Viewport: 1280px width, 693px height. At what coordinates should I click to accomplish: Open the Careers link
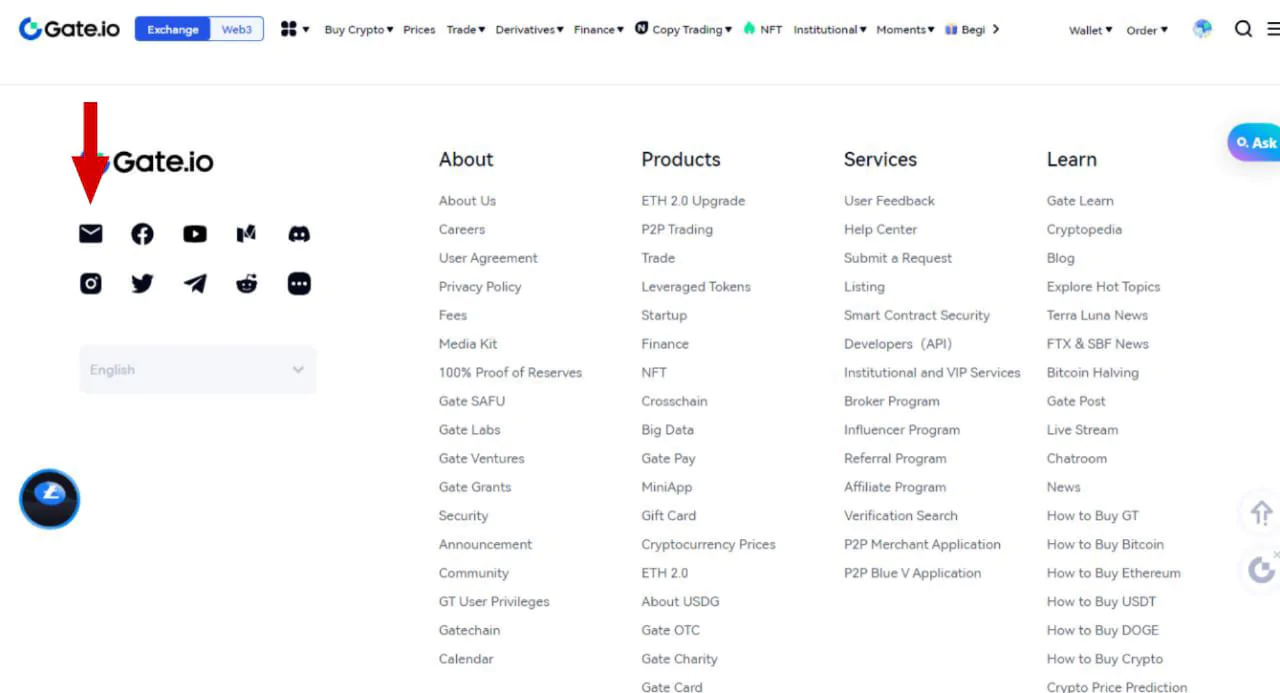coord(462,229)
